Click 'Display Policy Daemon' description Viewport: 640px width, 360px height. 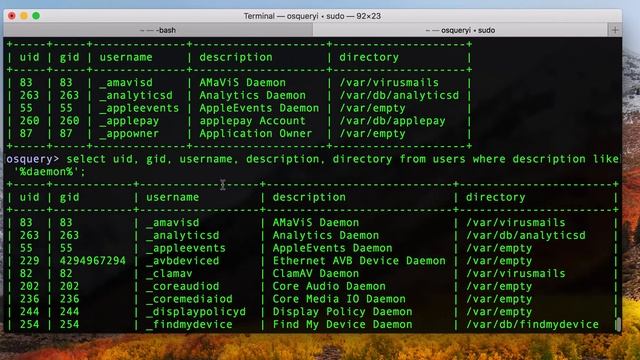click(342, 312)
